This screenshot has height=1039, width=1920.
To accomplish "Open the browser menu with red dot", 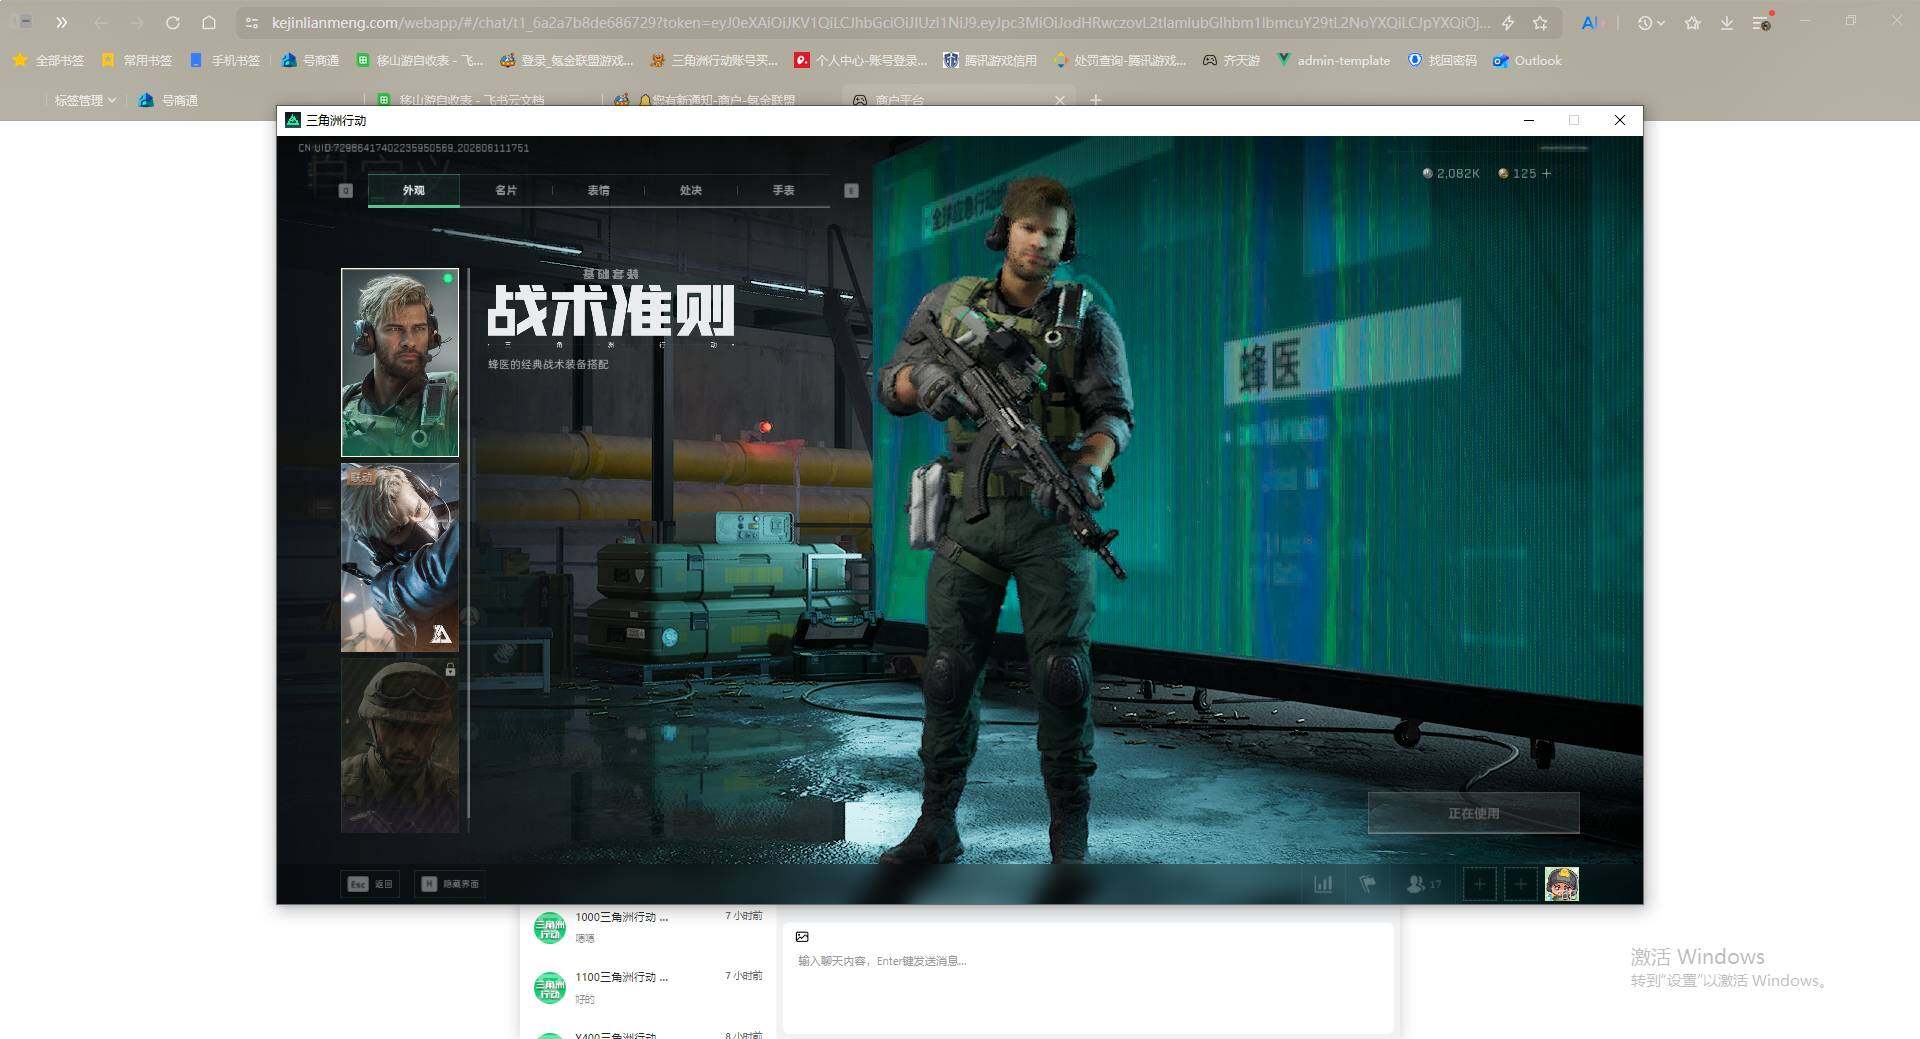I will pyautogui.click(x=1763, y=22).
